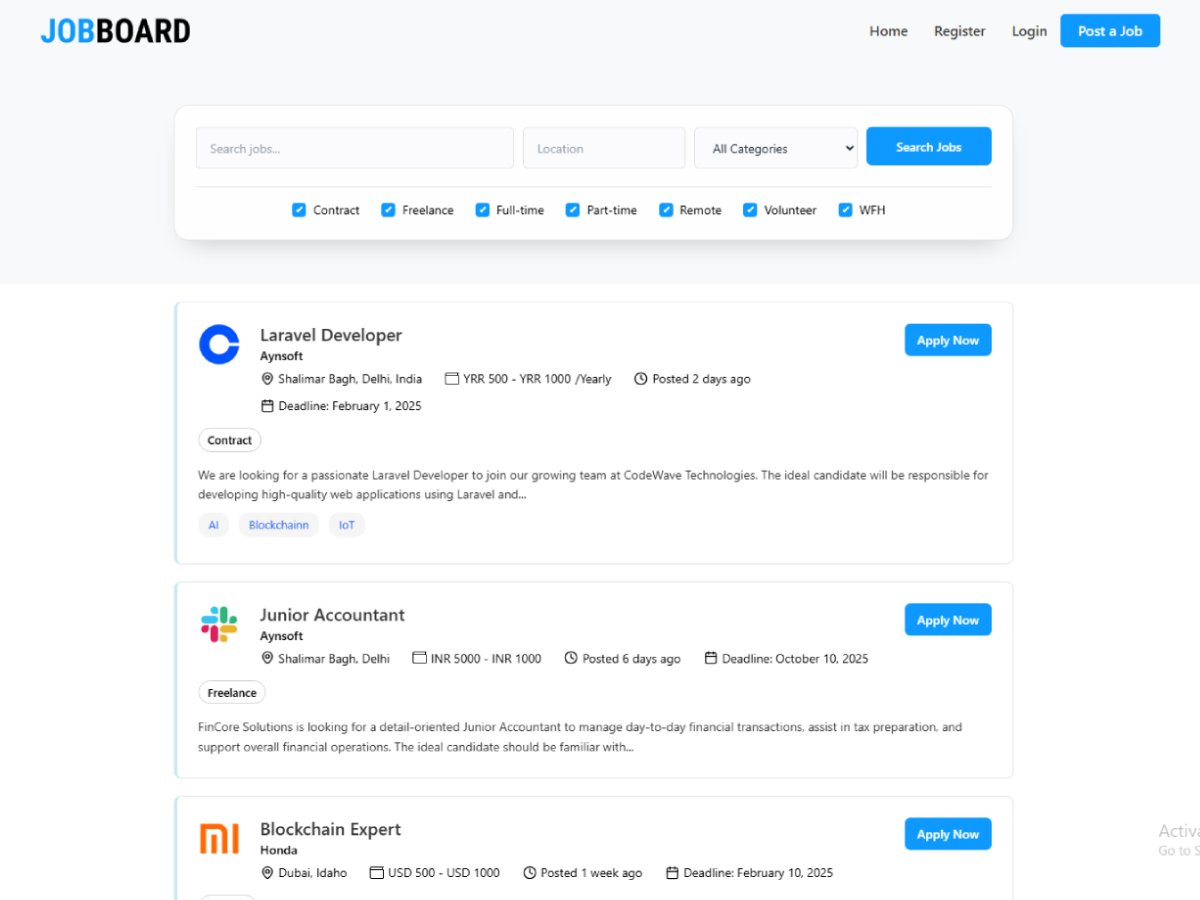Viewport: 1200px width, 900px height.
Task: Go to the Home page
Action: 888,31
